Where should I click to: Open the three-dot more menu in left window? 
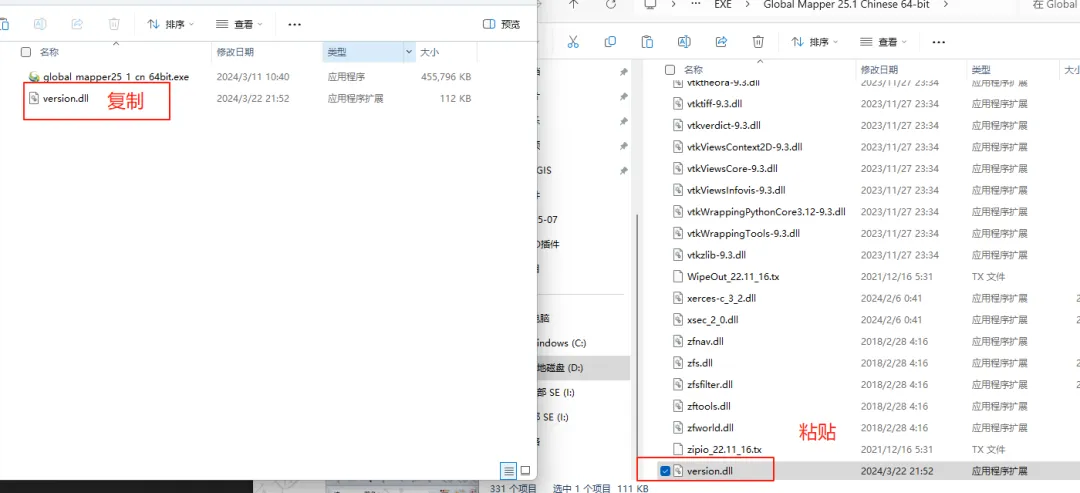pos(294,24)
